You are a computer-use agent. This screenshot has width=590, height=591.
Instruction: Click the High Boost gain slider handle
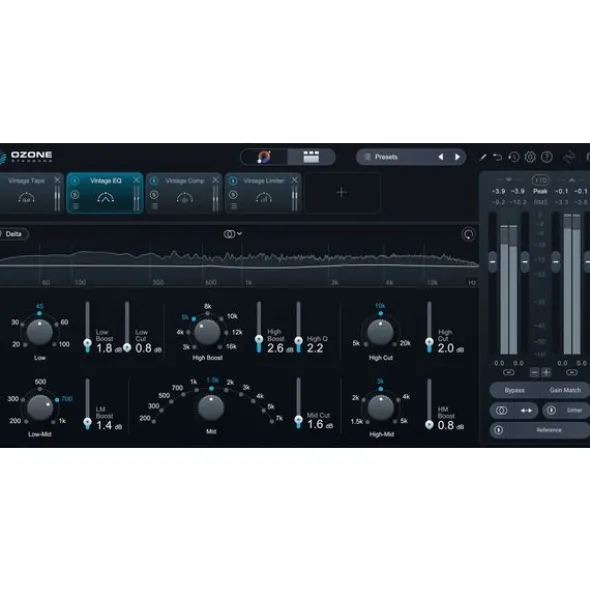259,339
